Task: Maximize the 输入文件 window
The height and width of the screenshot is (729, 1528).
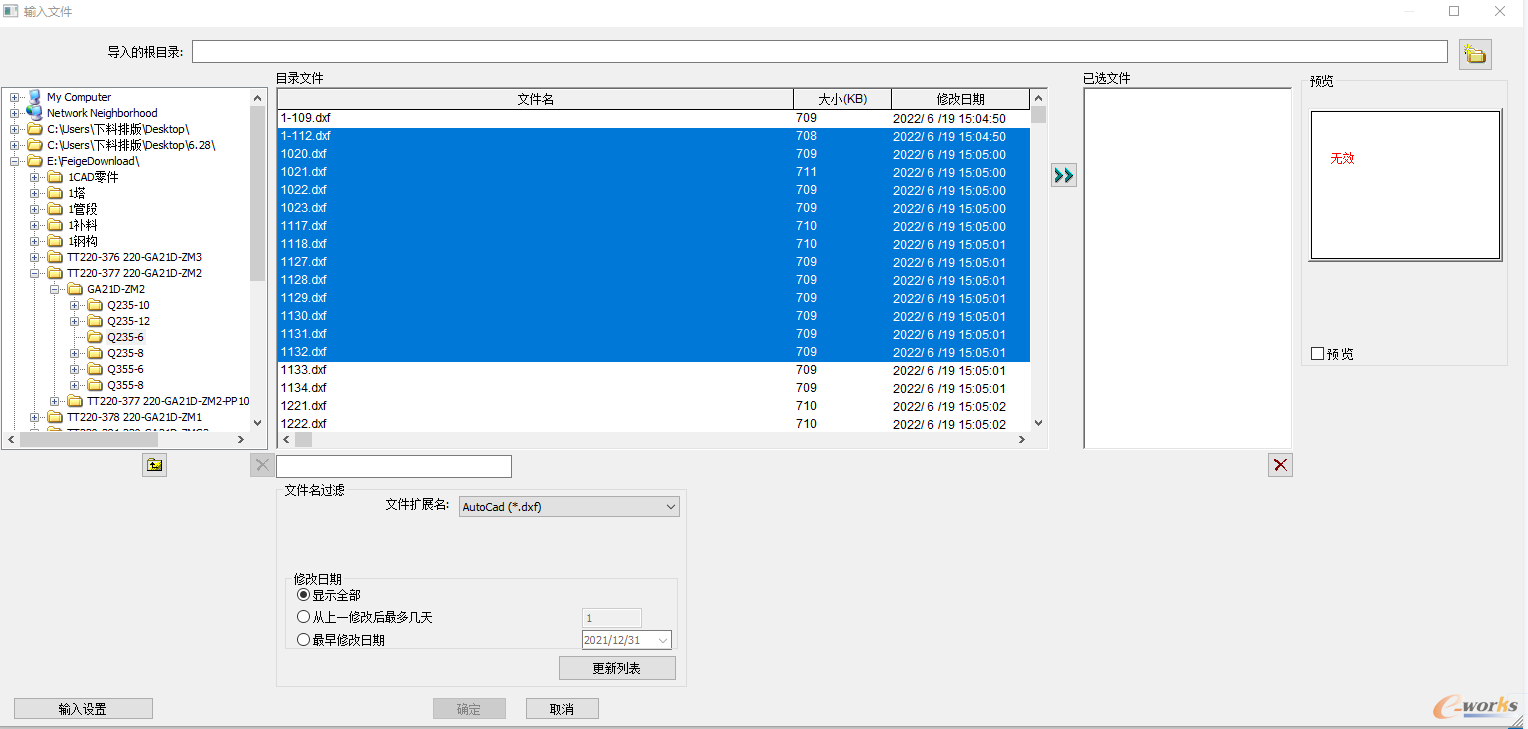Action: coord(1454,12)
